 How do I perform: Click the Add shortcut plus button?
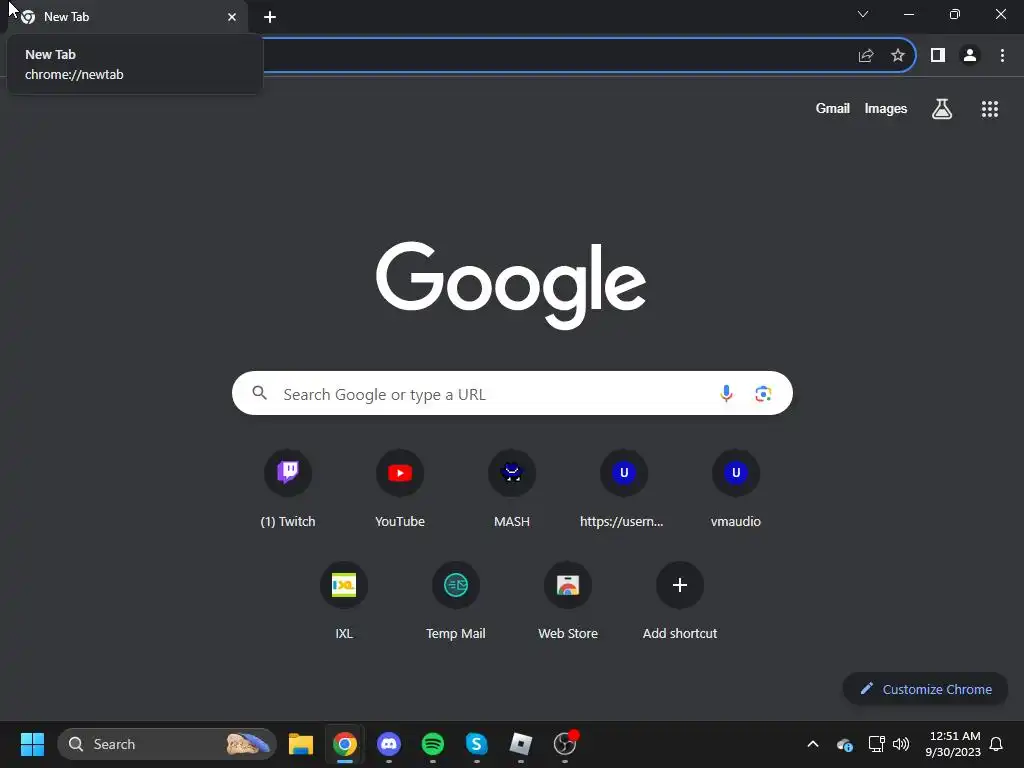pyautogui.click(x=680, y=585)
